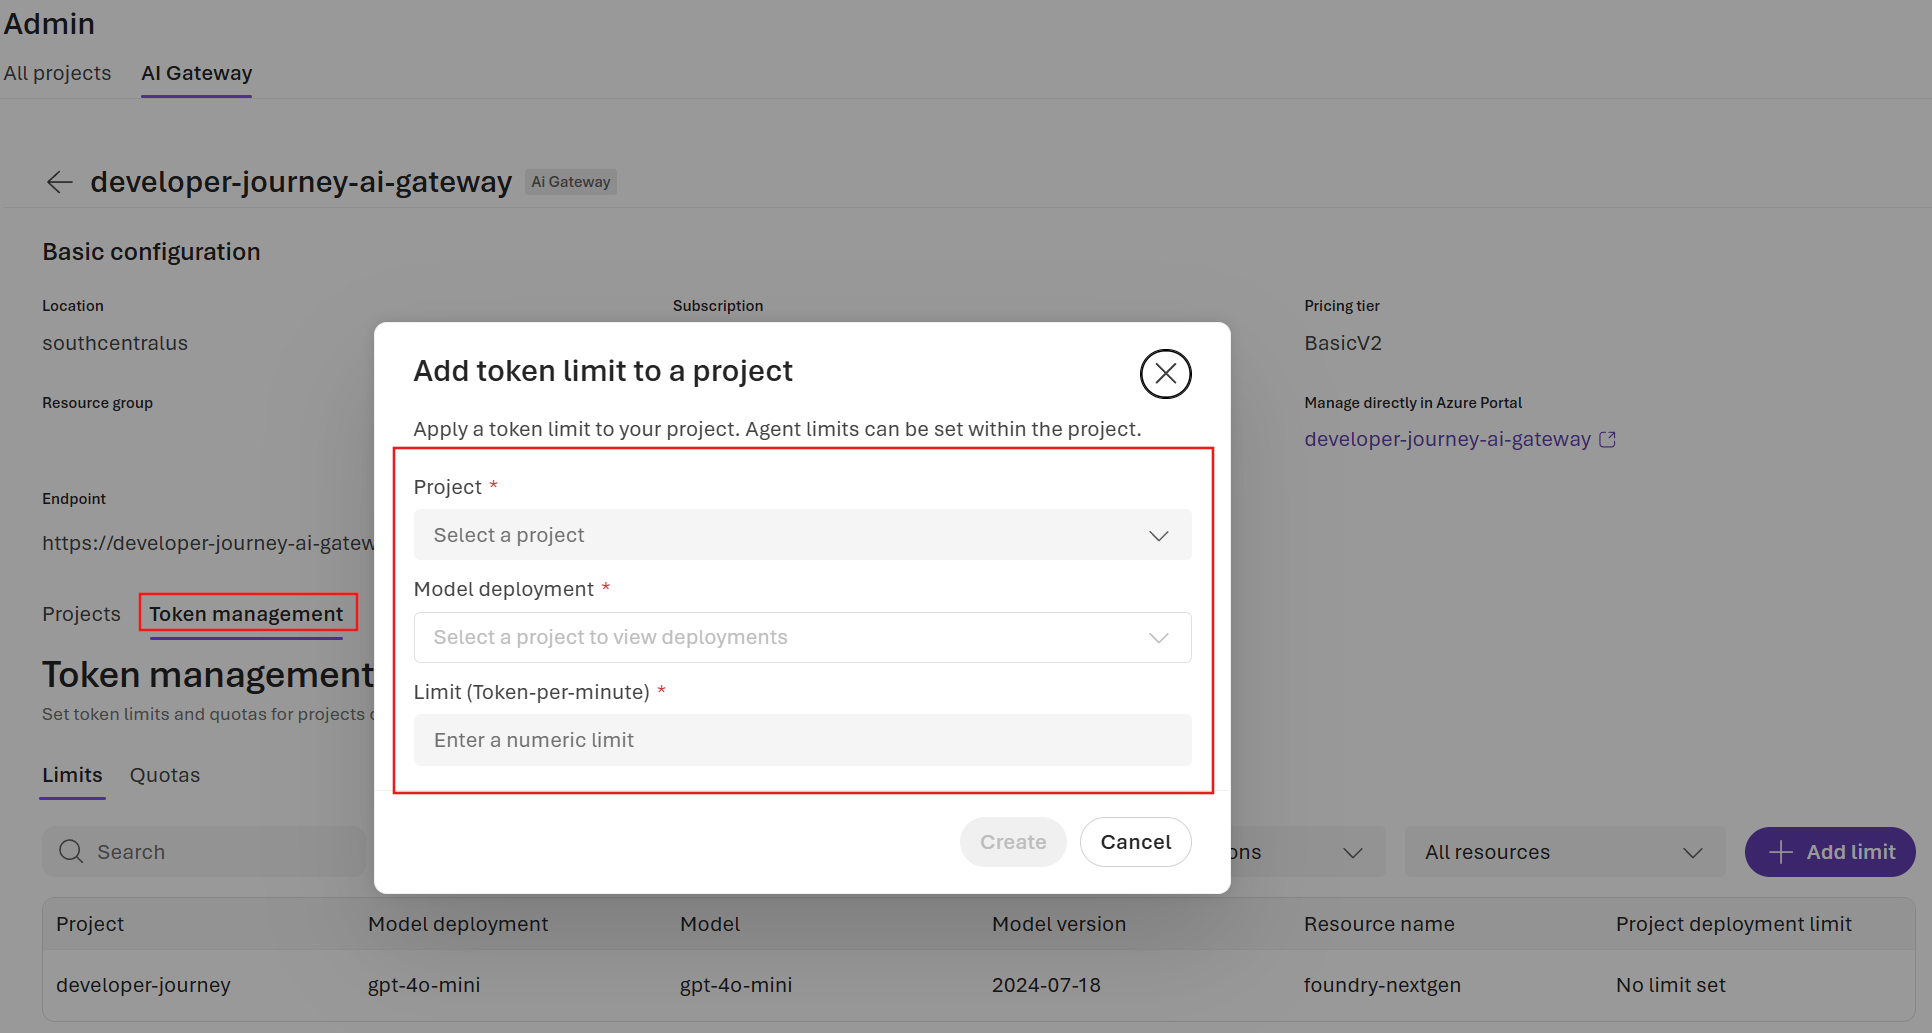Click the Project column header

[90, 924]
